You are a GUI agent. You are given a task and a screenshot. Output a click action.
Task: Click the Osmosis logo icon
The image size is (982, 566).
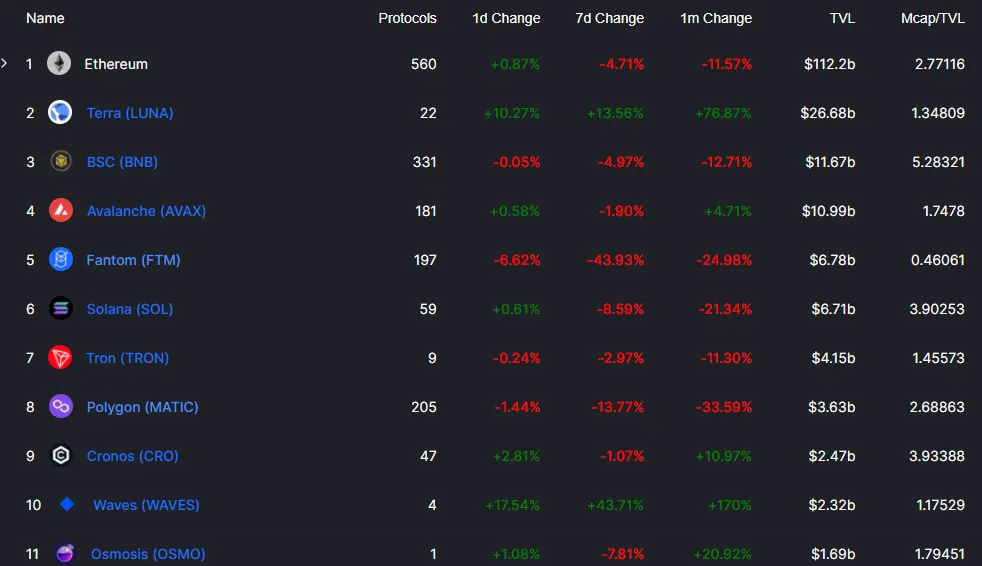(65, 553)
